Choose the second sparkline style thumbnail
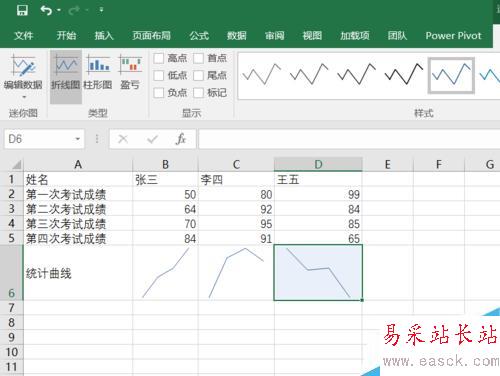The image size is (500, 376). coord(309,74)
